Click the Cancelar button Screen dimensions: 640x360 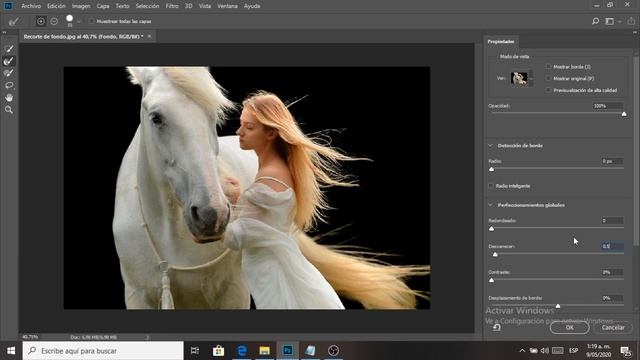613,327
